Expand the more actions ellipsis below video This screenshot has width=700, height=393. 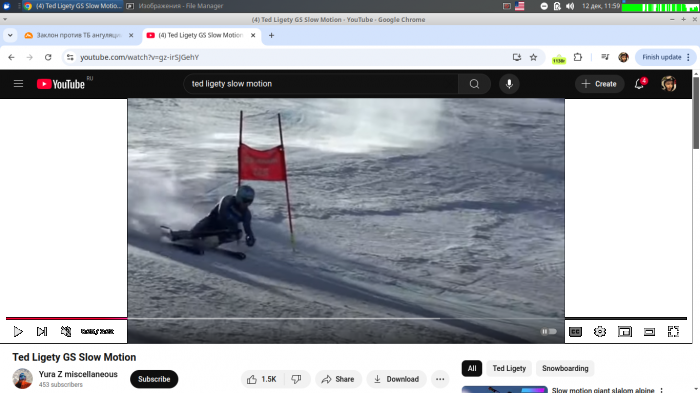[x=440, y=379]
